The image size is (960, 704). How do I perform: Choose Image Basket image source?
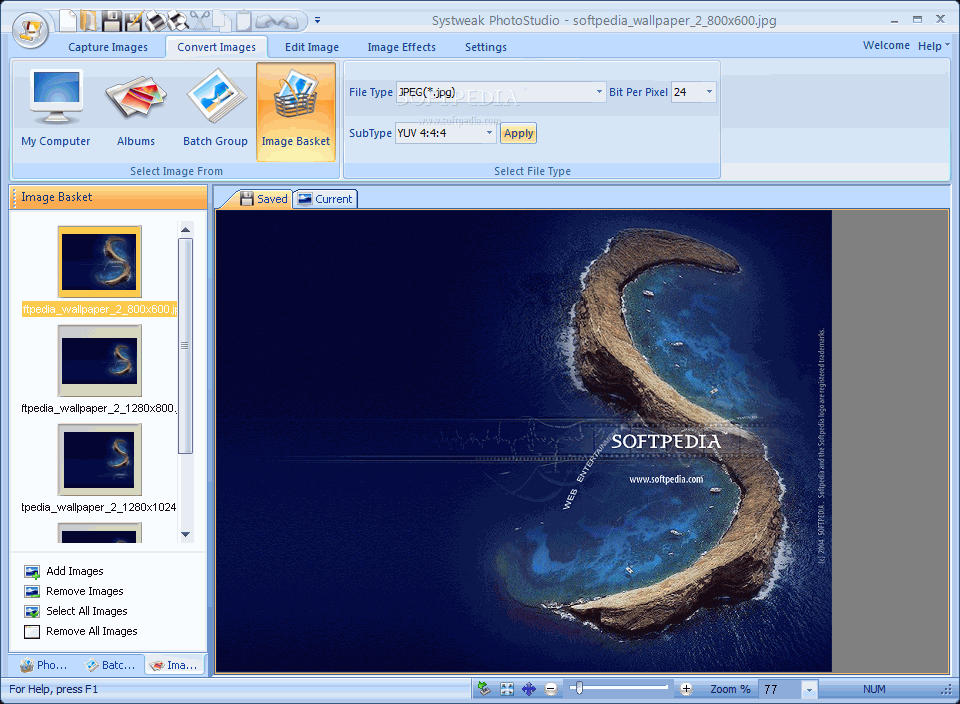click(296, 111)
